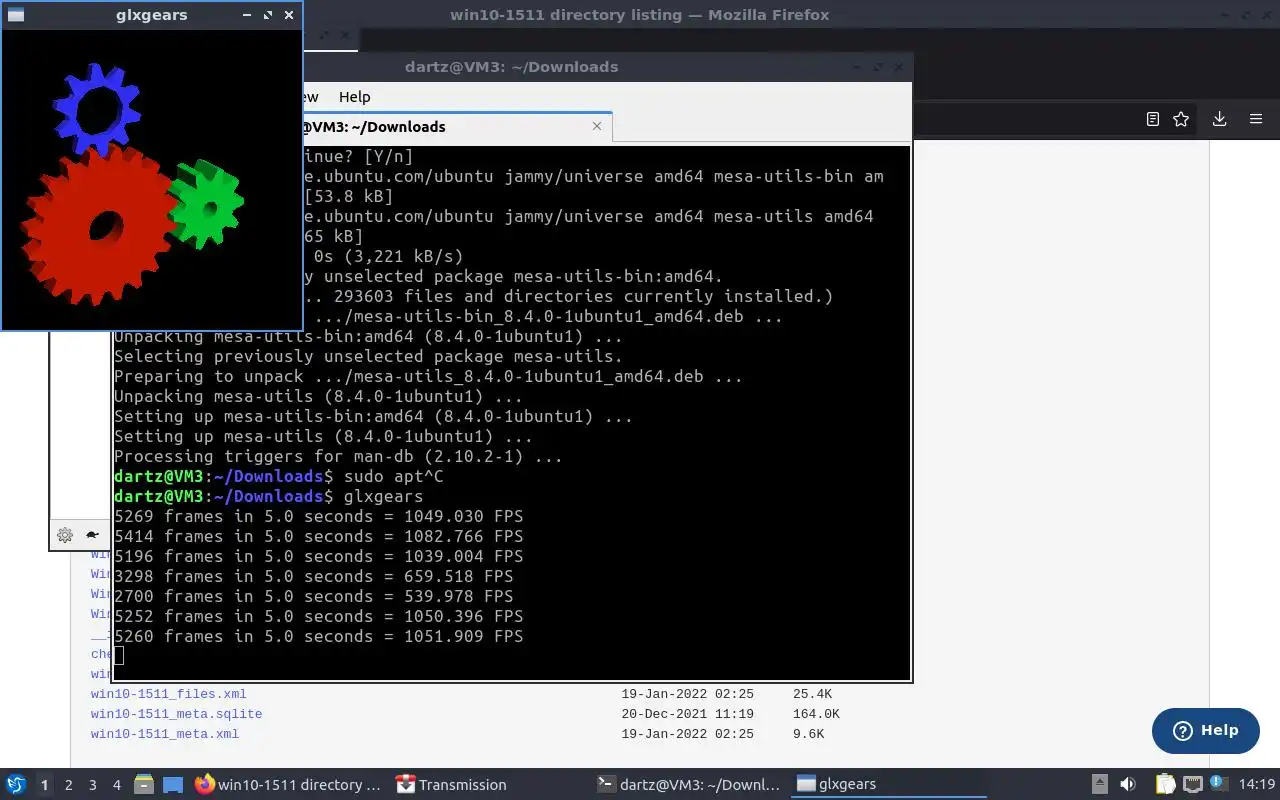Open the update notifier tray icon

pyautogui.click(x=1218, y=784)
